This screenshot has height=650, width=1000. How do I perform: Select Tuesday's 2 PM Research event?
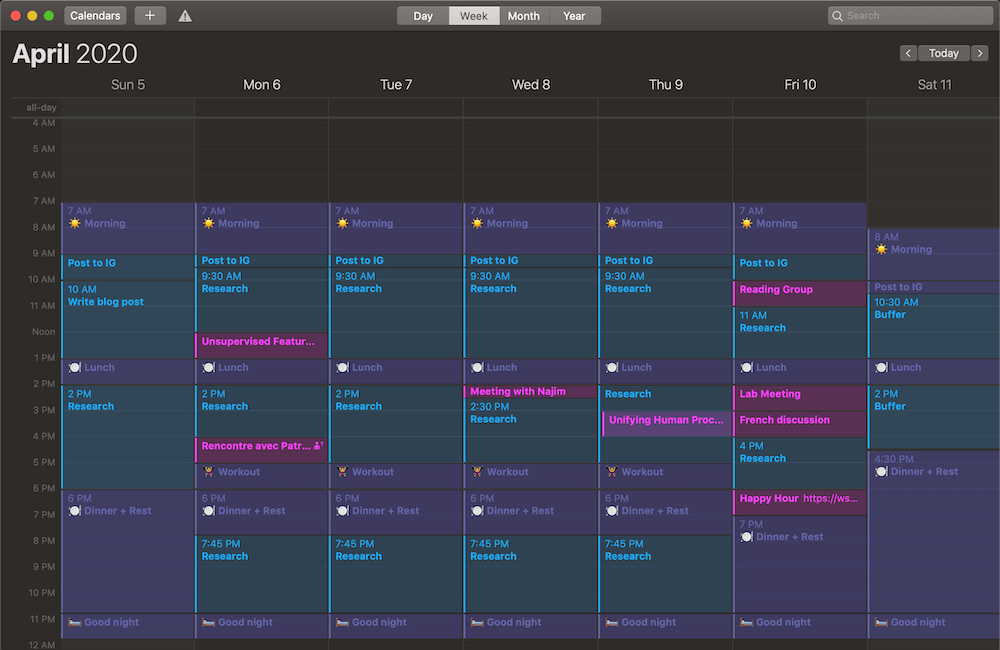[395, 424]
